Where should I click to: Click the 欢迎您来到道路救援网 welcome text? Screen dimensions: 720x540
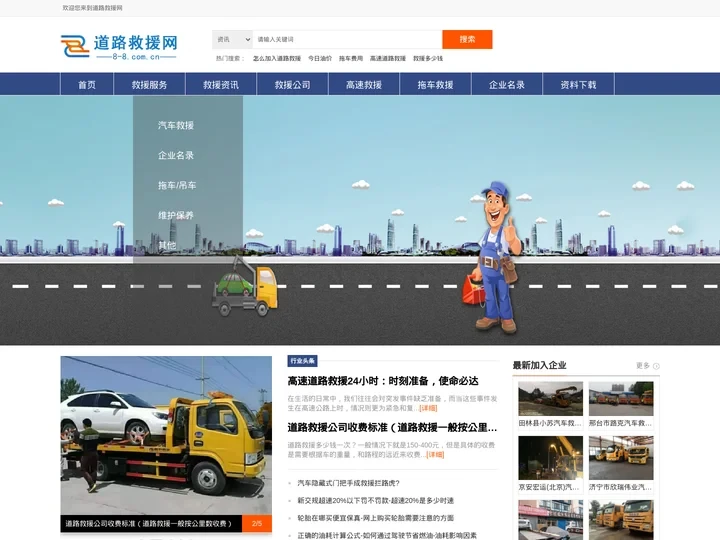pos(92,8)
